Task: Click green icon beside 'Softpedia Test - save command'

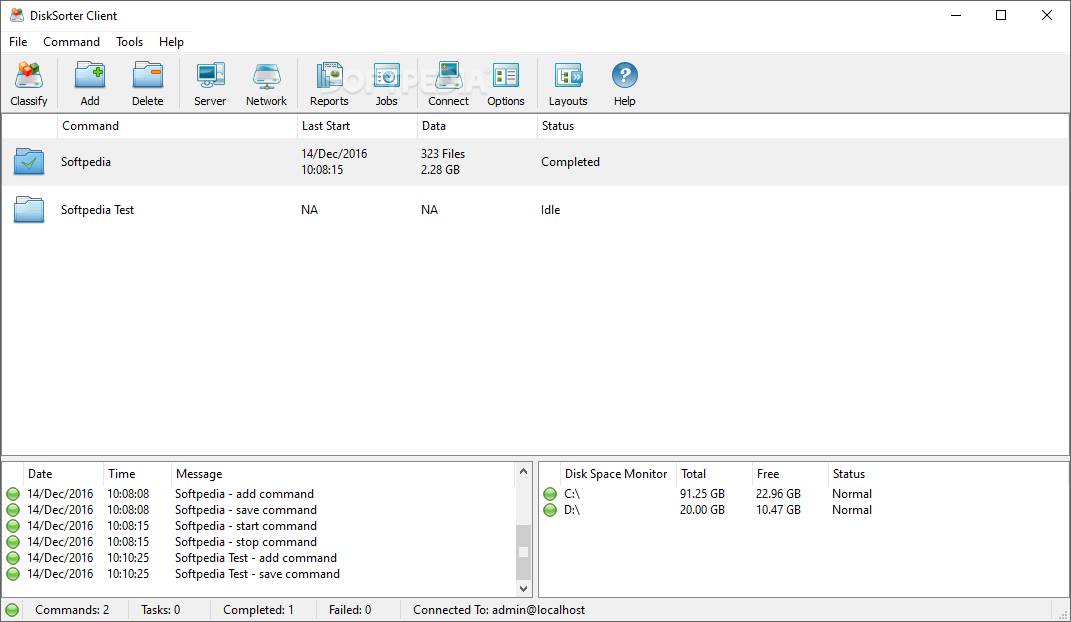Action: pos(13,574)
